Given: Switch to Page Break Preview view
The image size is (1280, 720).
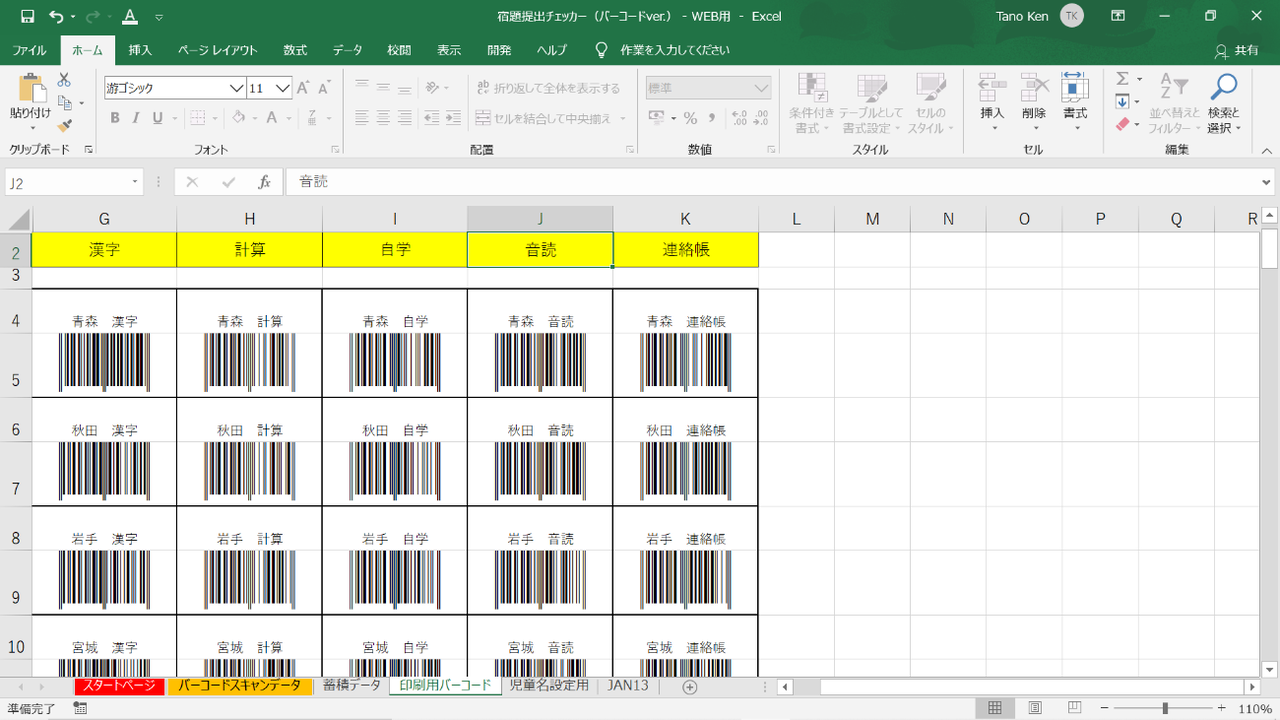Looking at the screenshot, I should [1074, 708].
